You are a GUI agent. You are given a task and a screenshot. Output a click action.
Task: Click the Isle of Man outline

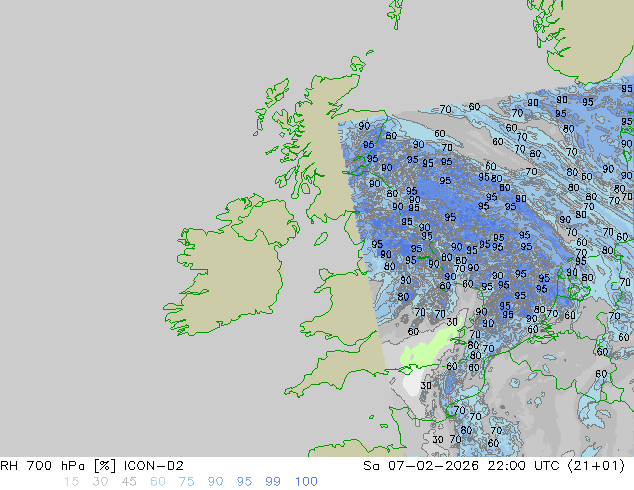321,239
